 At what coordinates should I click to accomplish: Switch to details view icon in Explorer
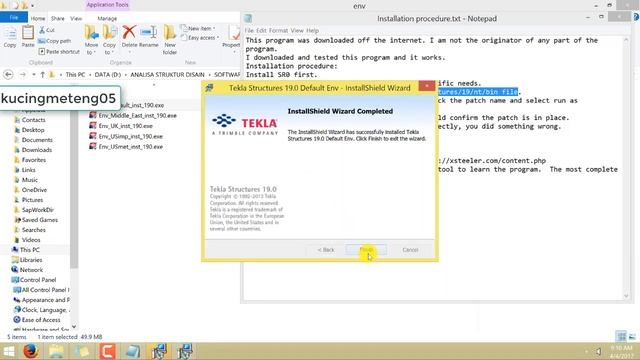(621, 336)
